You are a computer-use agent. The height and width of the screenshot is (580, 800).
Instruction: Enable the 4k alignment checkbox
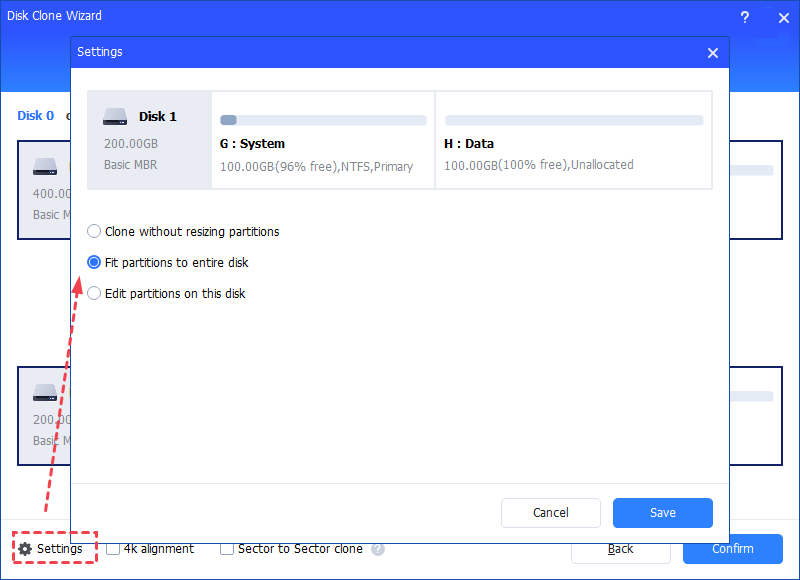(x=113, y=549)
